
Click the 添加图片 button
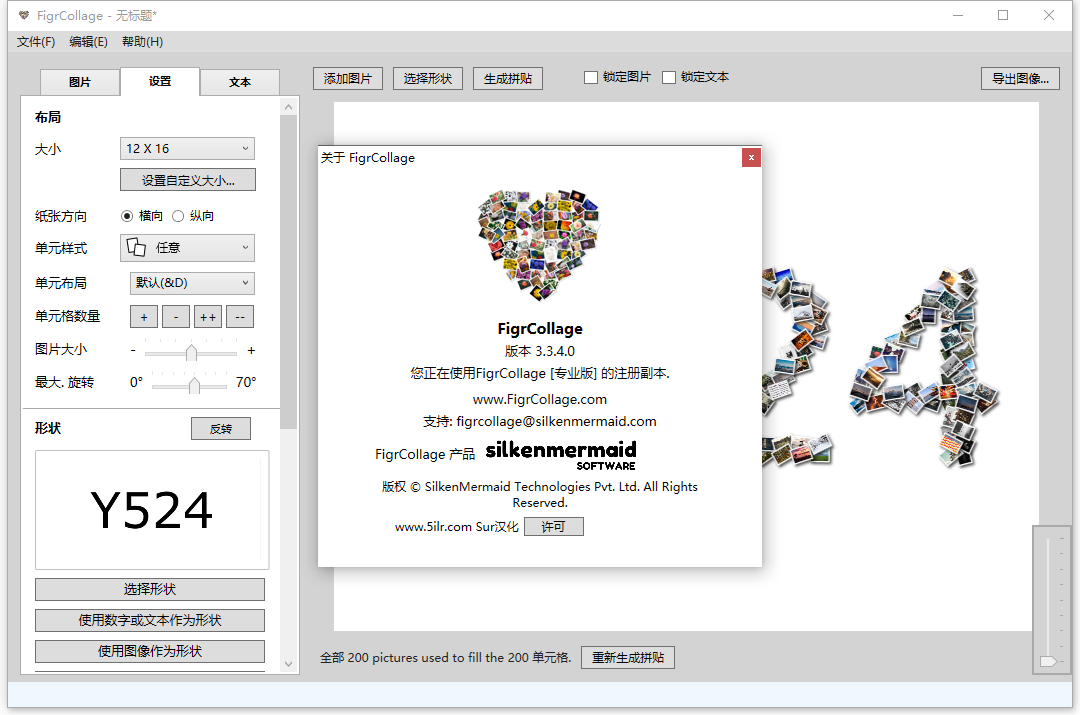348,79
